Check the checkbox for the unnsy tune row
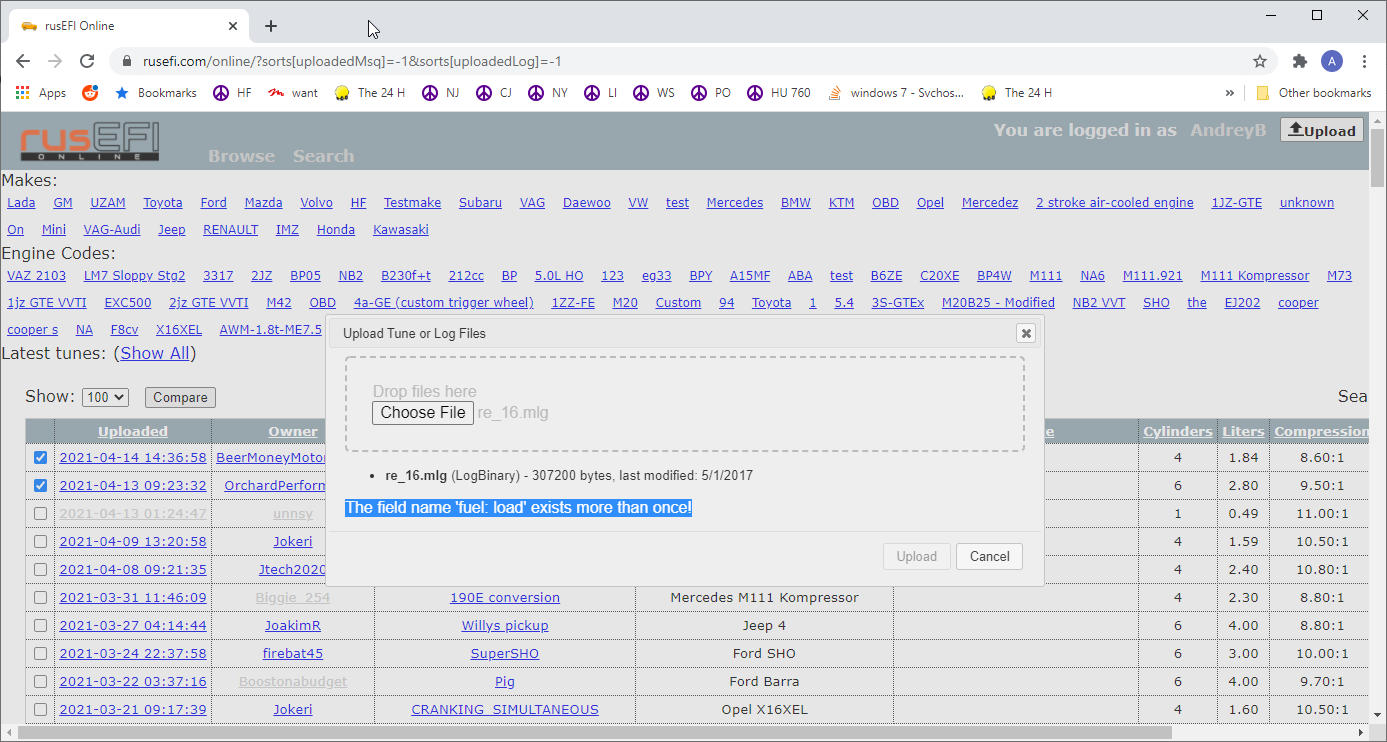Viewport: 1387px width, 742px height. pyautogui.click(x=40, y=513)
